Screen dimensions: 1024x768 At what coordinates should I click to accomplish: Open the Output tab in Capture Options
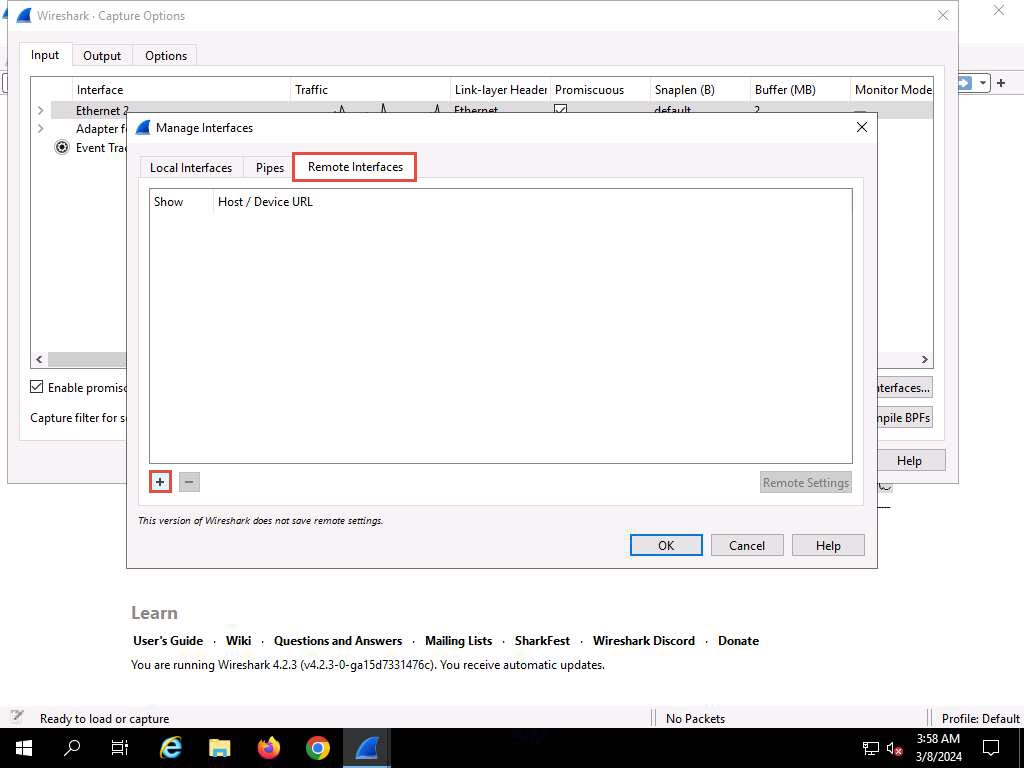102,56
